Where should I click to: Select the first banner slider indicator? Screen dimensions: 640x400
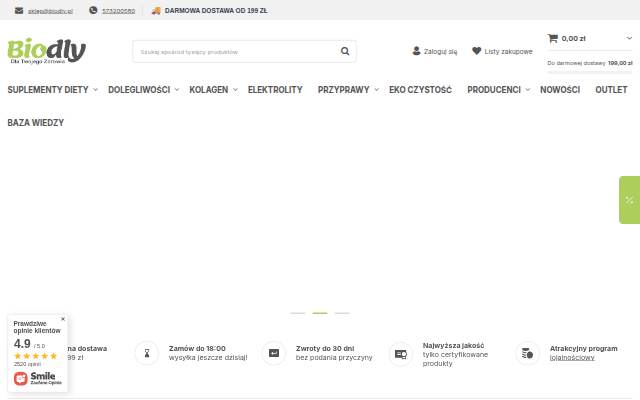(x=298, y=313)
